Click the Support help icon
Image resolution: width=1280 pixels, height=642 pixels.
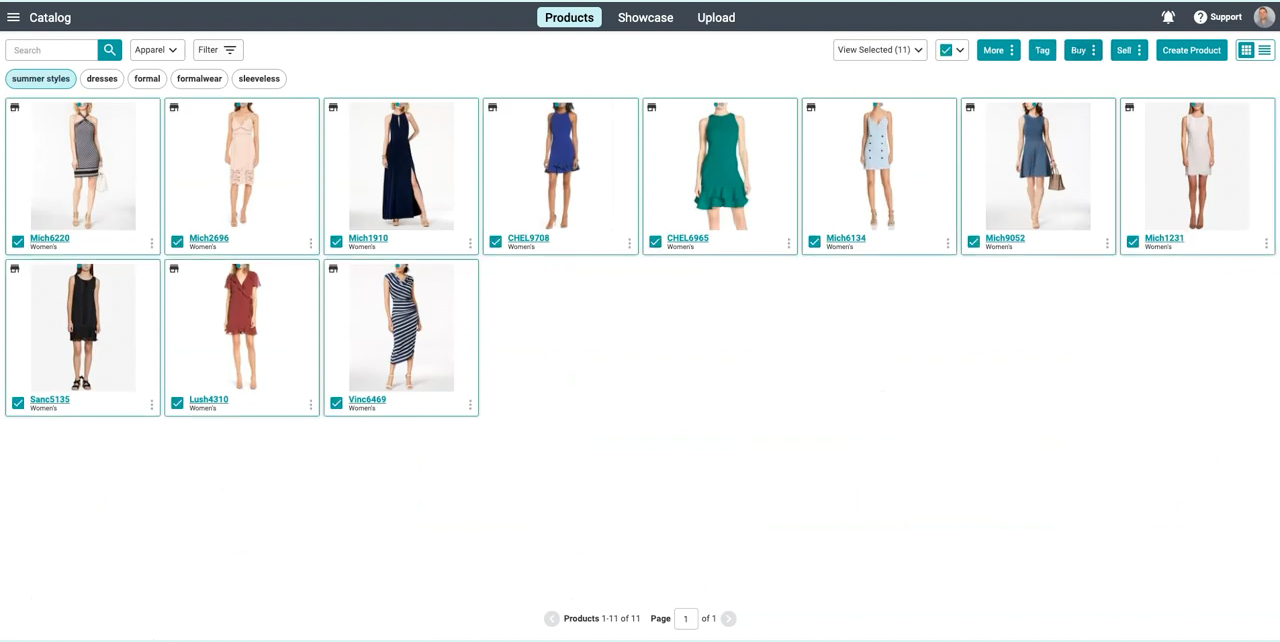coord(1200,17)
